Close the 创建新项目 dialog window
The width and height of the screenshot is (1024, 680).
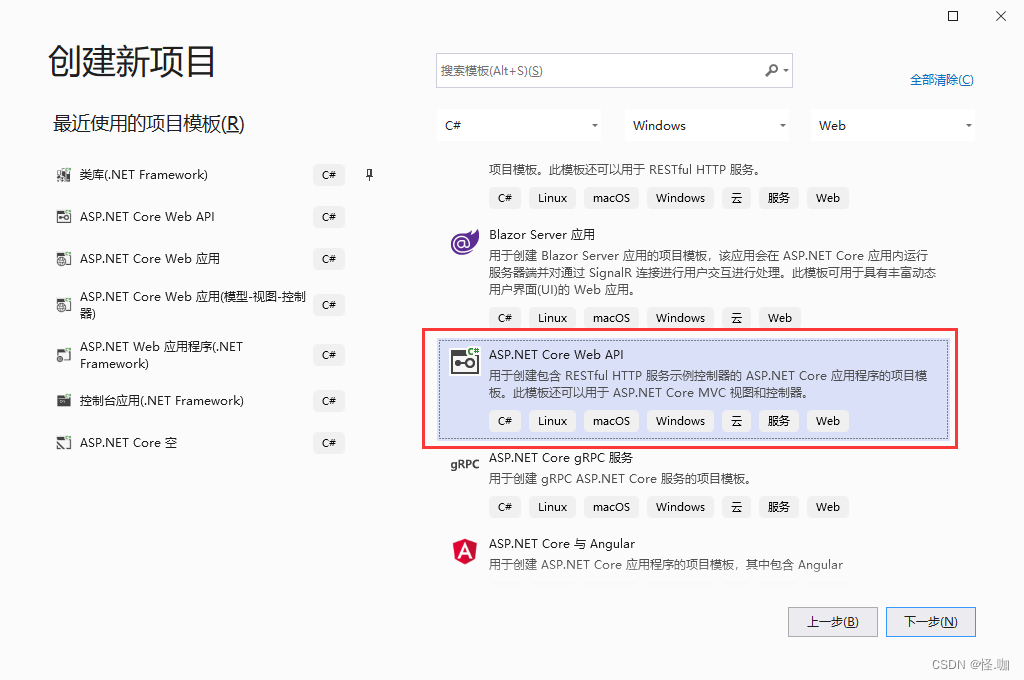click(1000, 16)
